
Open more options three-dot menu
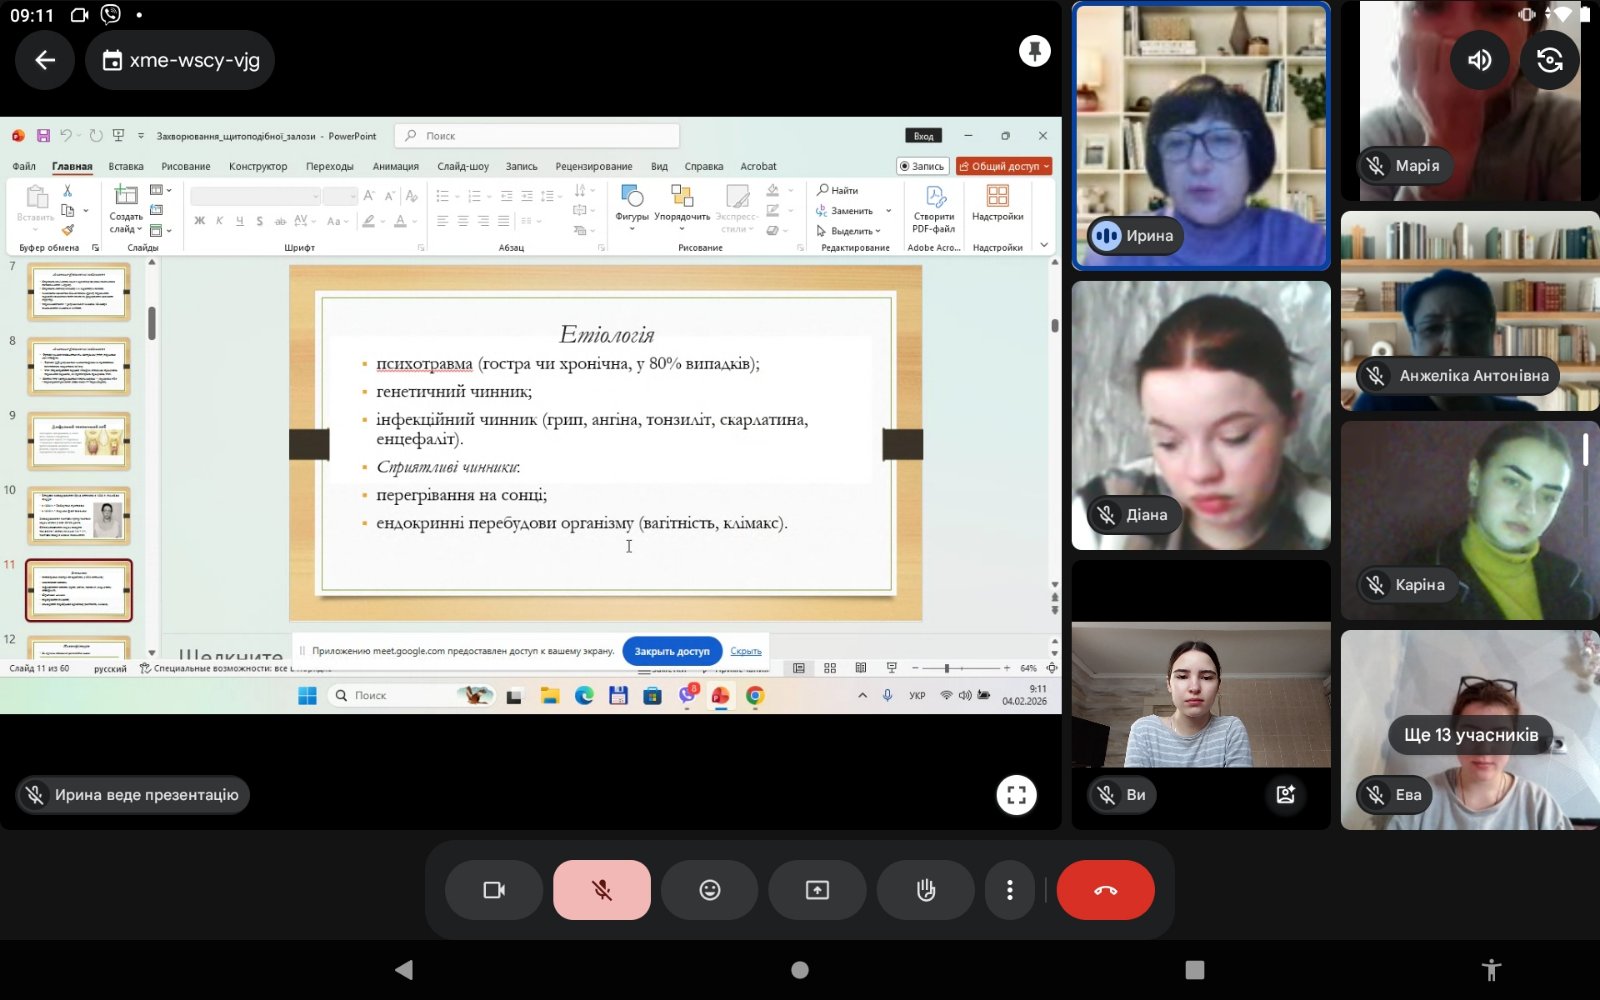[x=1009, y=890]
